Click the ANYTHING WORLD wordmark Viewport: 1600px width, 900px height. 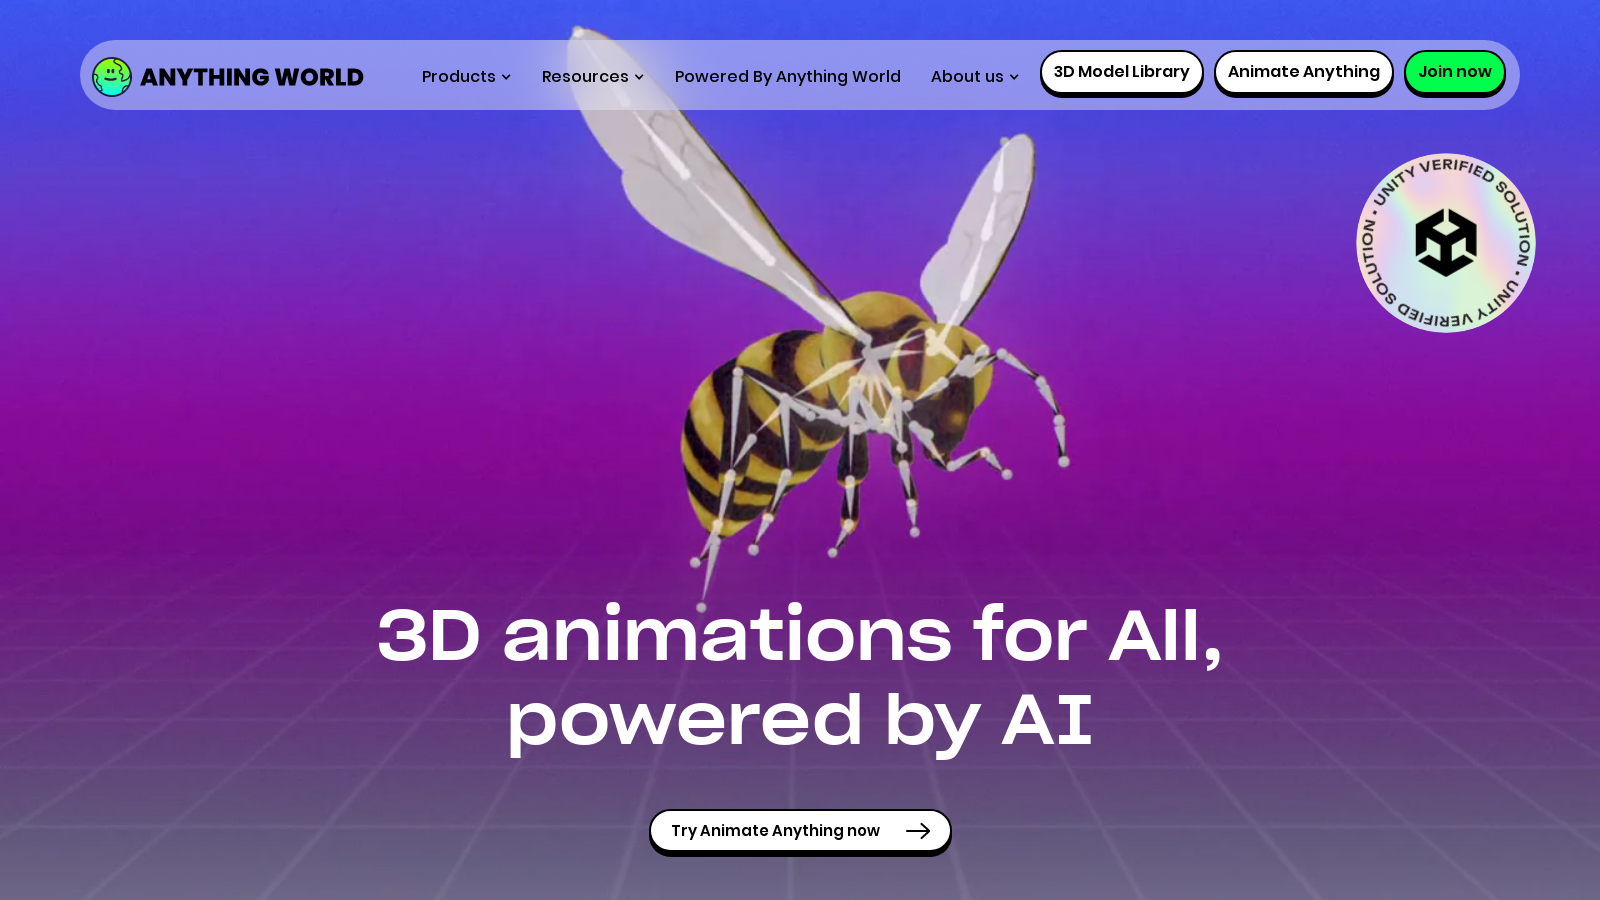pyautogui.click(x=252, y=77)
